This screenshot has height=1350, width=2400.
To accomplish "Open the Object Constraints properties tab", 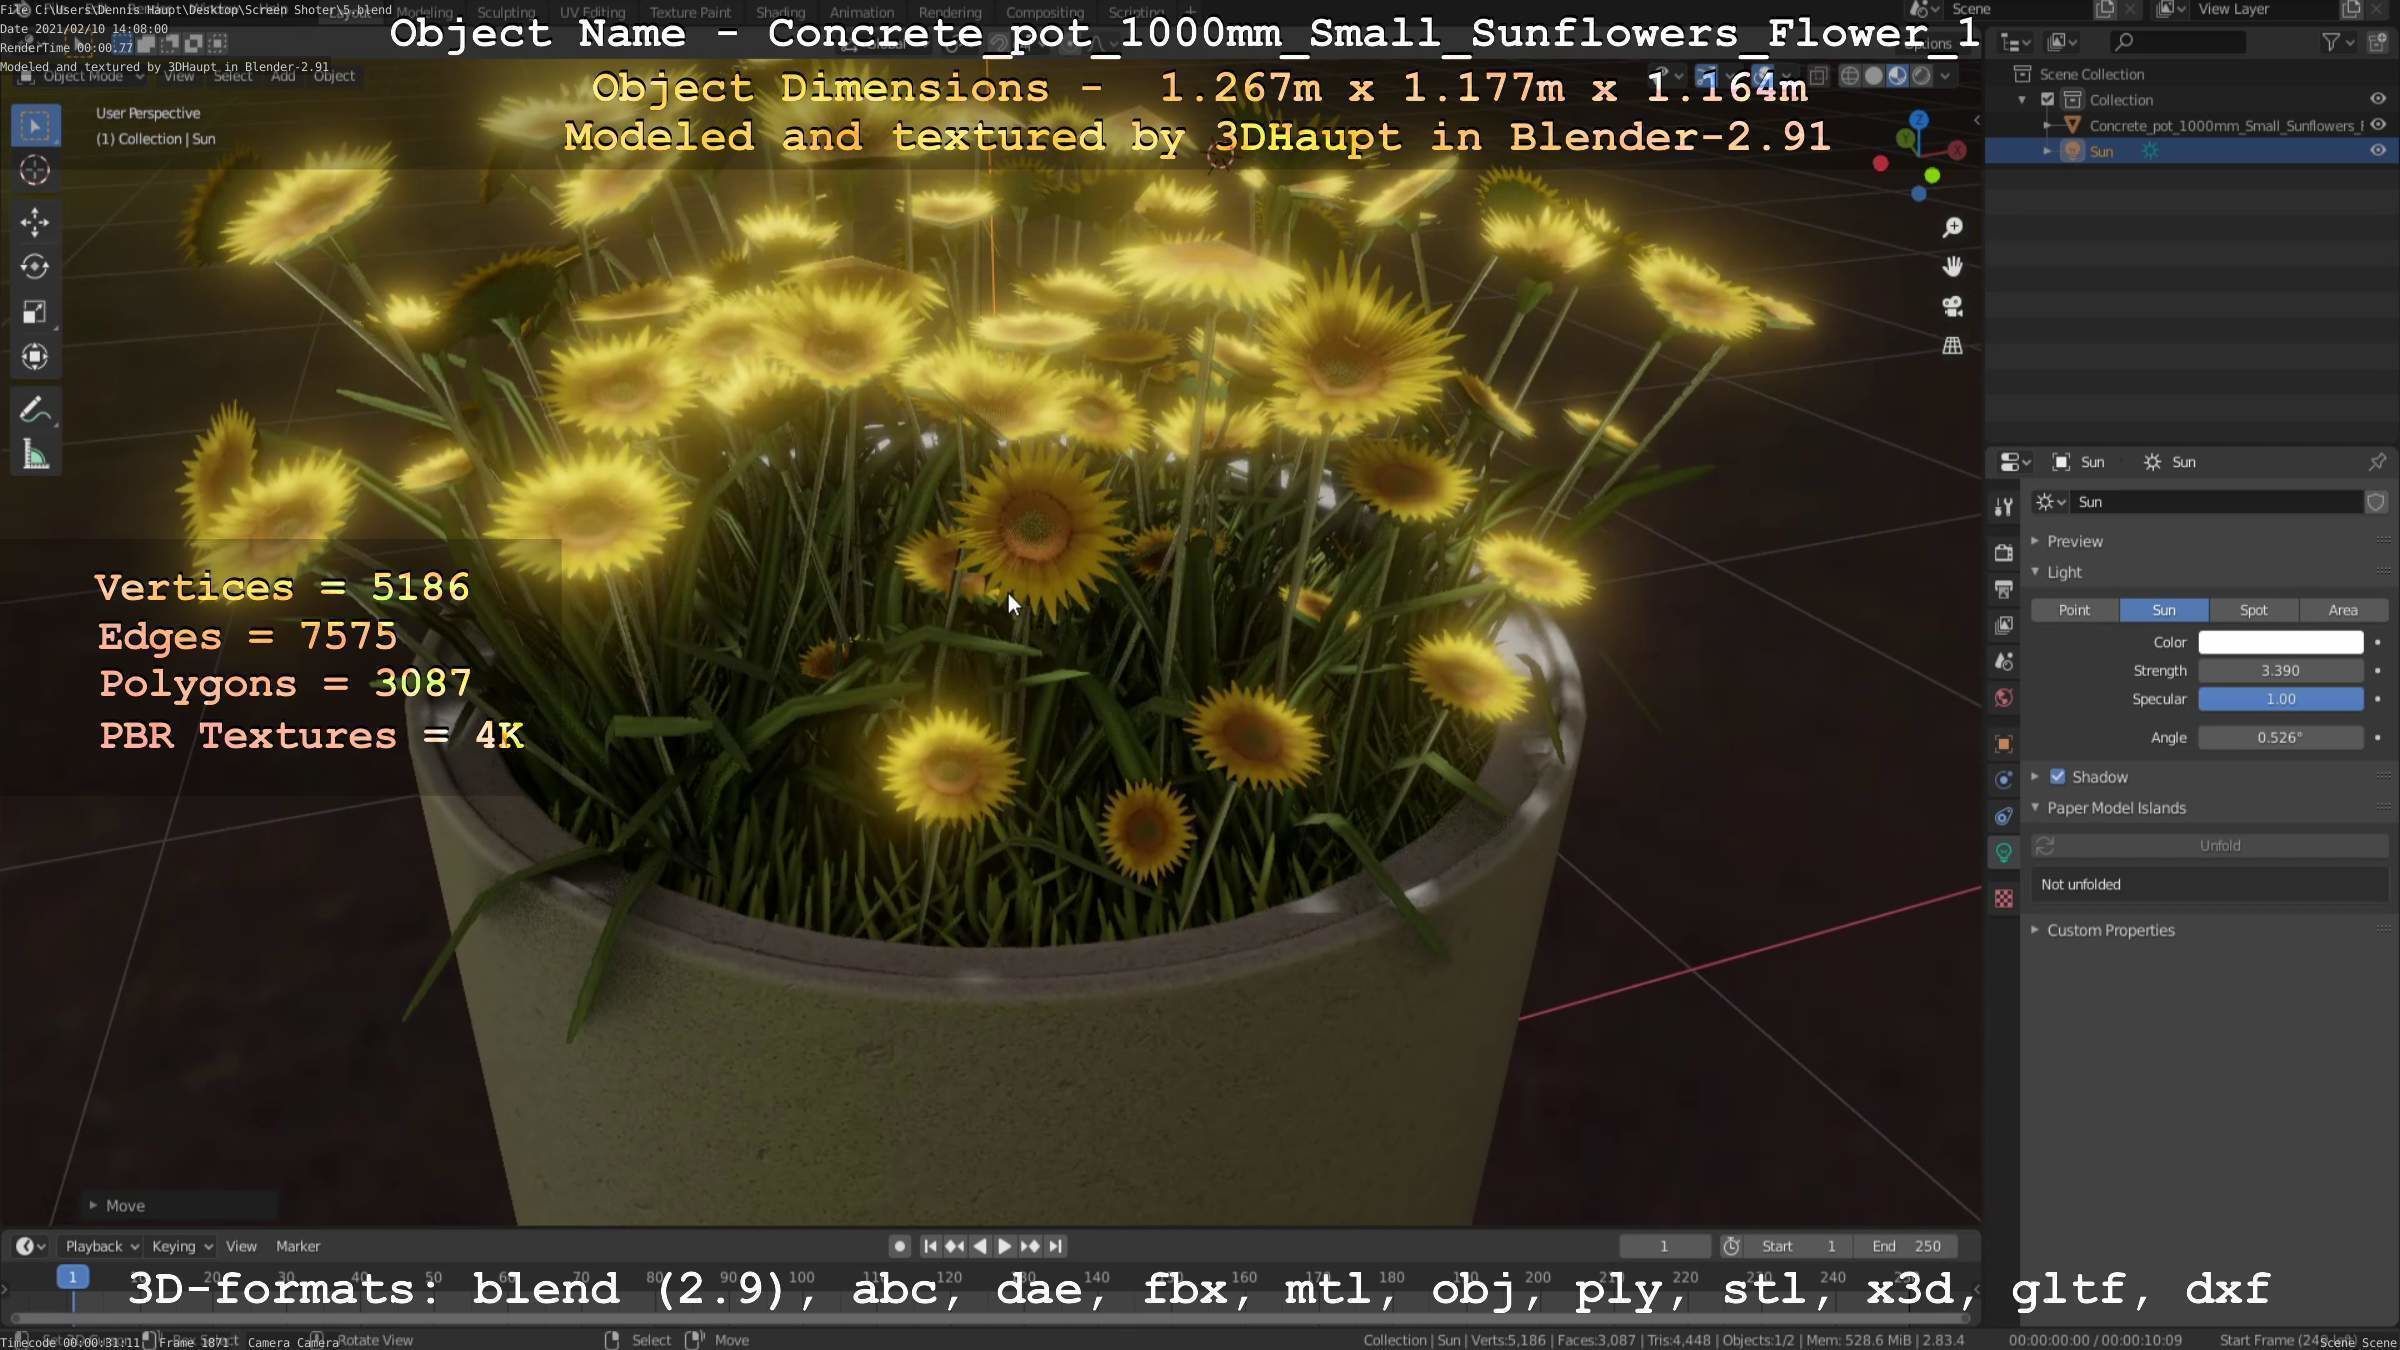I will 2003,816.
